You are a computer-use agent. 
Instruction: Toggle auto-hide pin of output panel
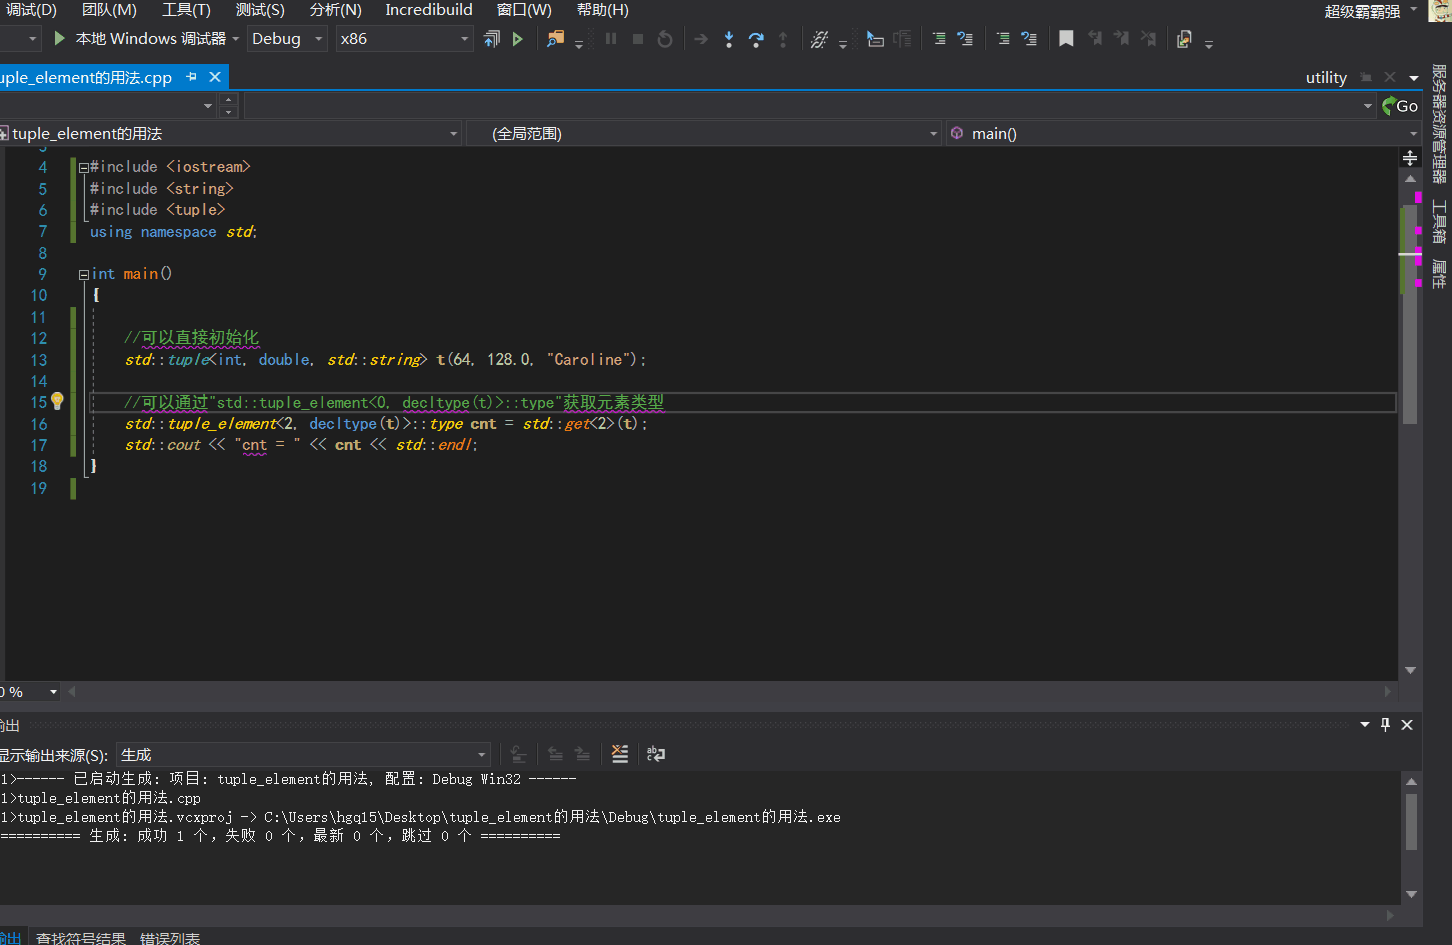click(1385, 725)
